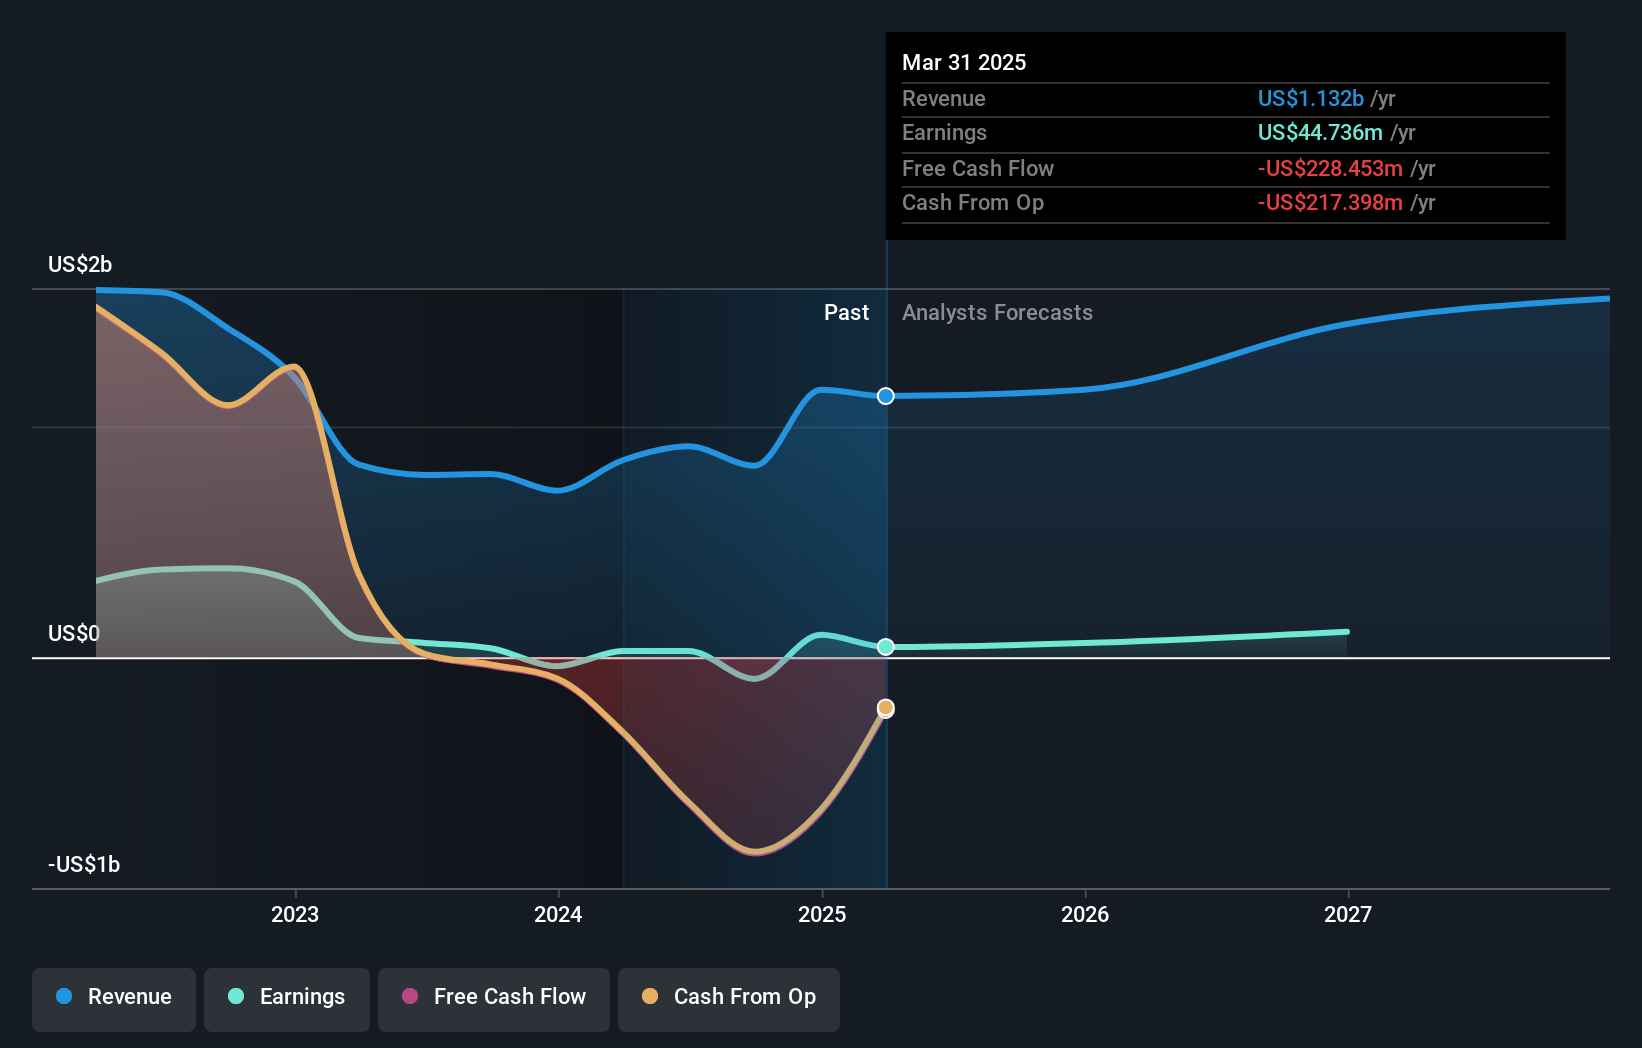Click the US$44.736m earnings value
The height and width of the screenshot is (1048, 1642).
pyautogui.click(x=1320, y=132)
